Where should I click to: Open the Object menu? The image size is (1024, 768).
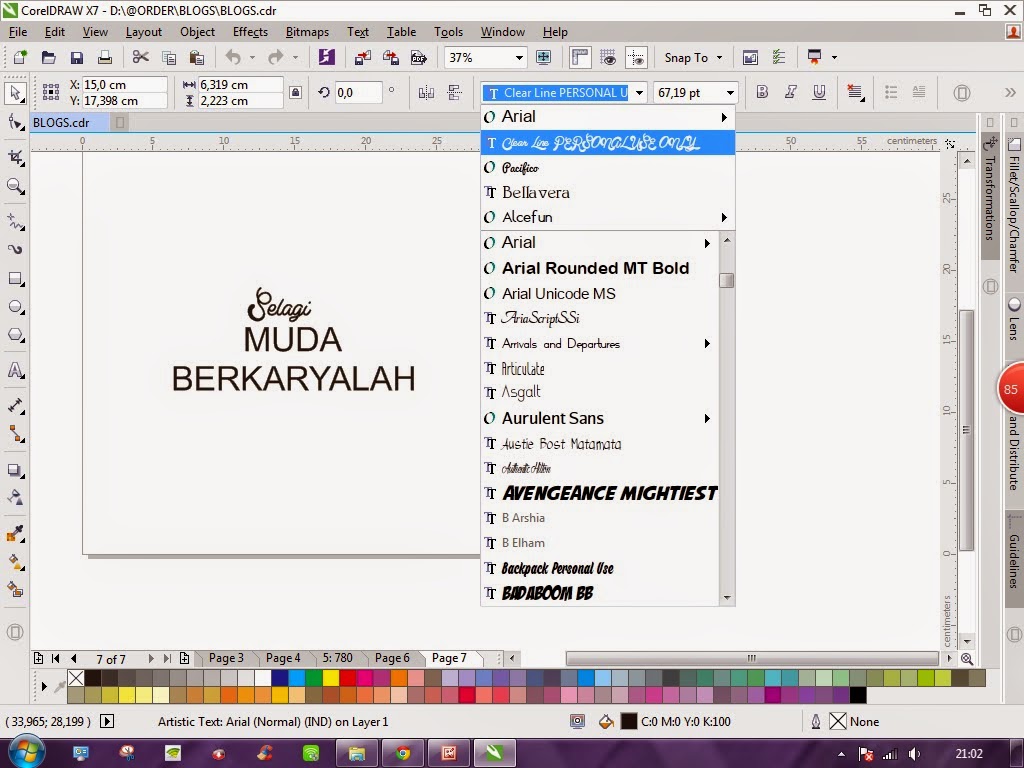[197, 31]
